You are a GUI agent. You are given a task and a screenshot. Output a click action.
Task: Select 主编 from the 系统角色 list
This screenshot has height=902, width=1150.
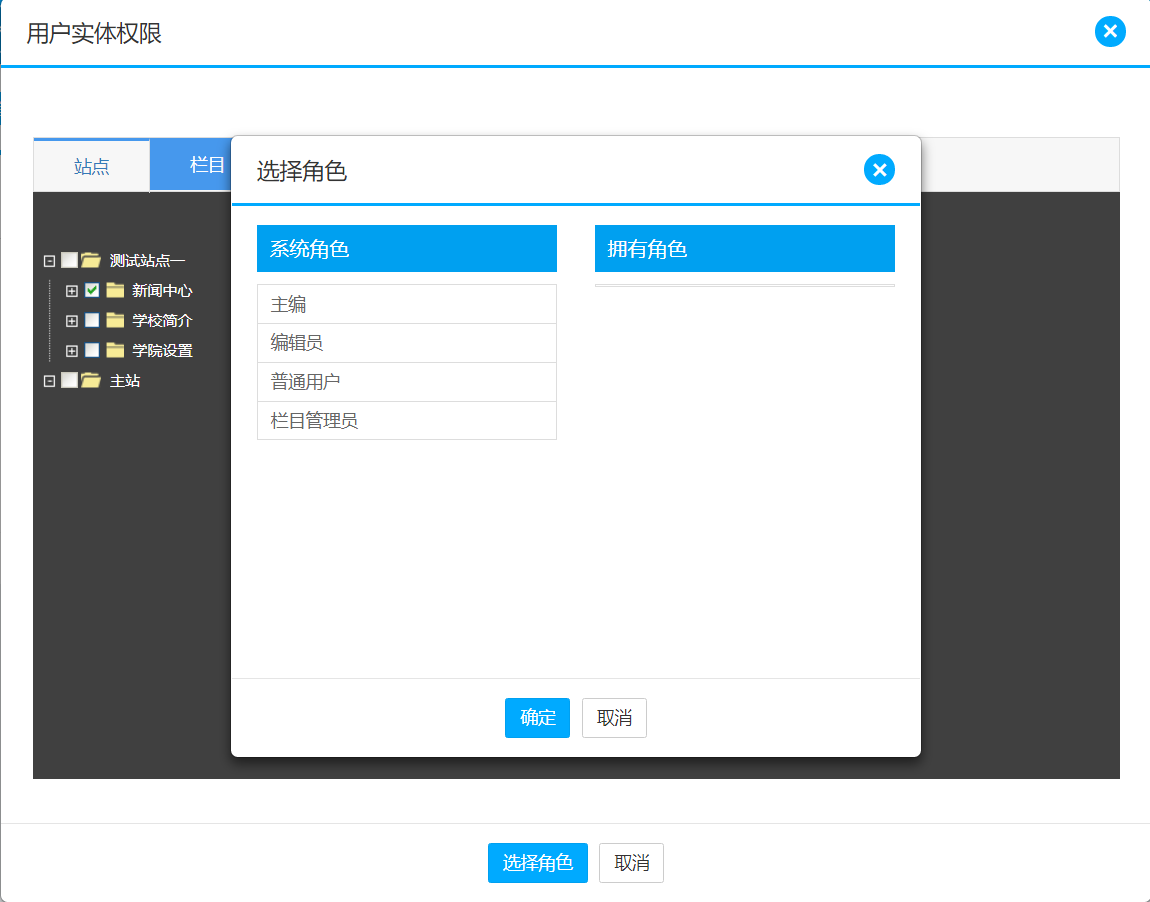[406, 304]
